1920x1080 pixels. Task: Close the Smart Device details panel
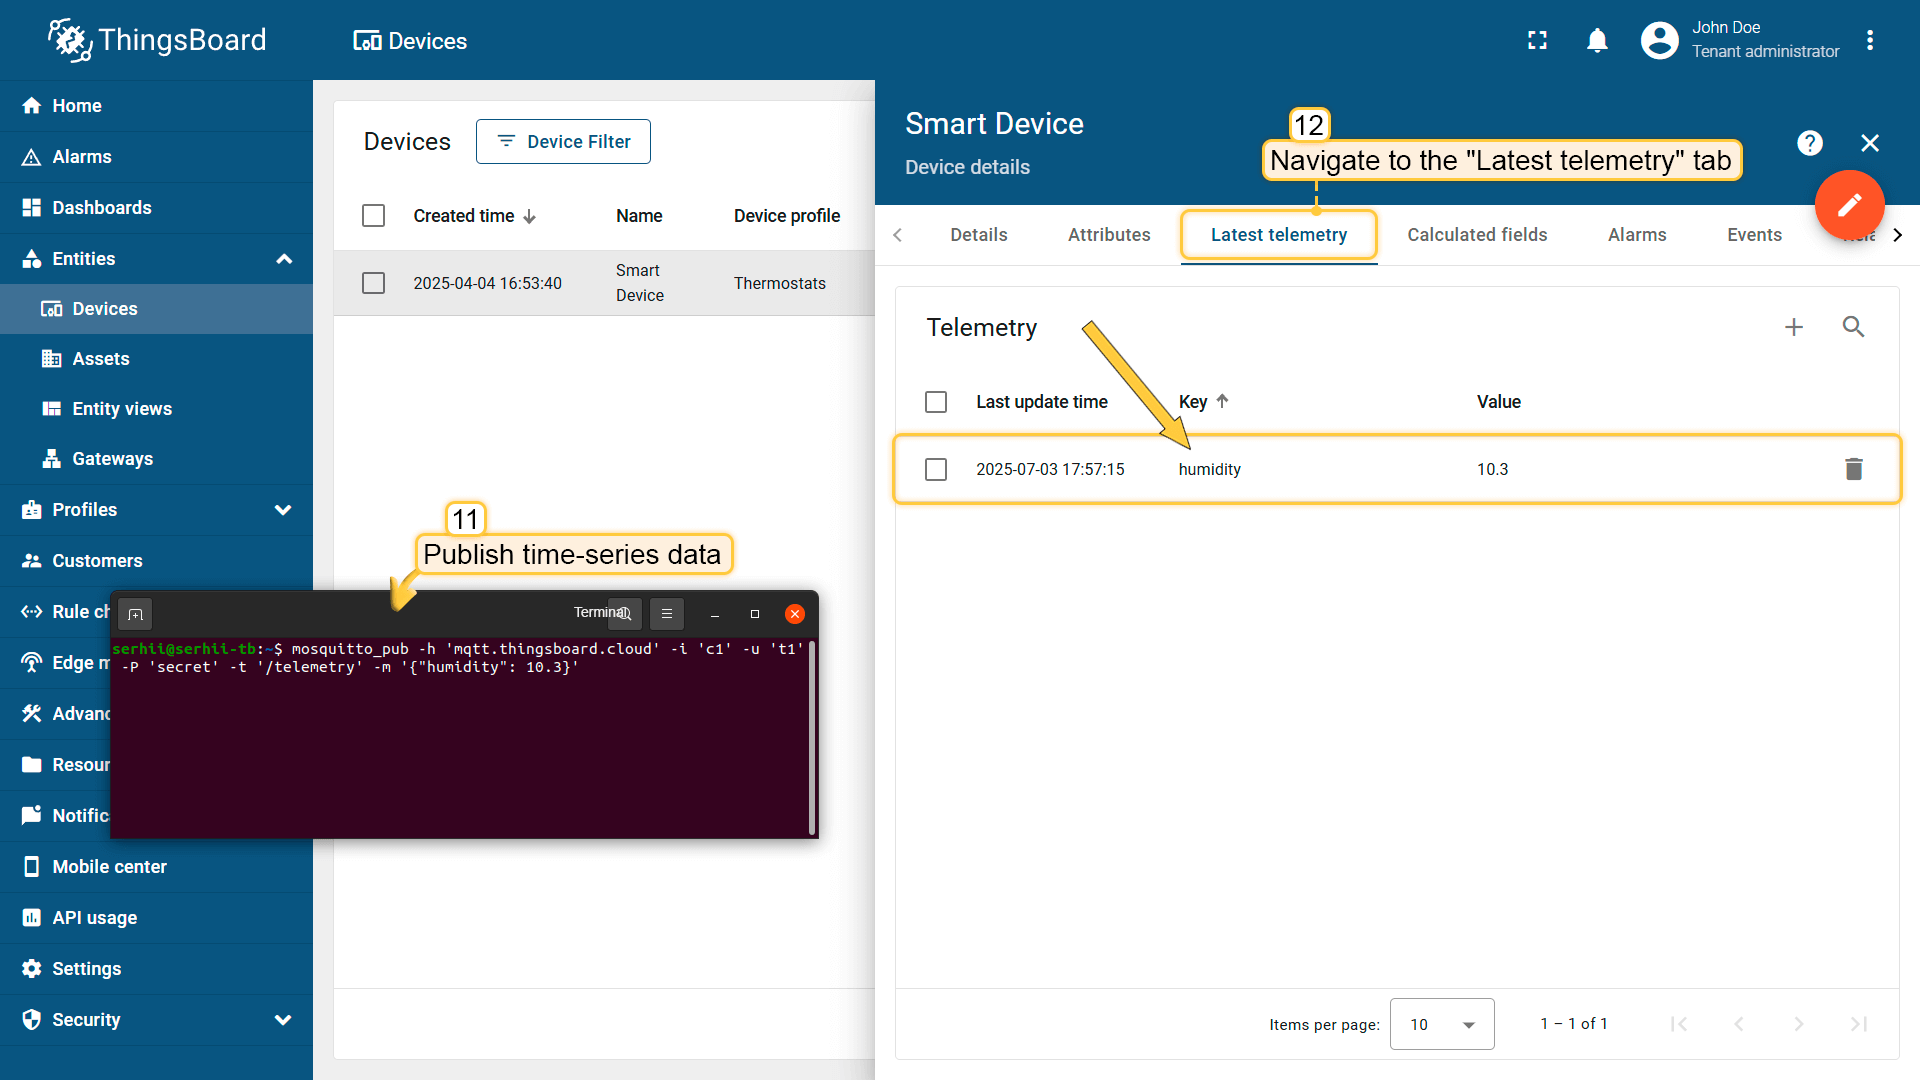click(1869, 143)
